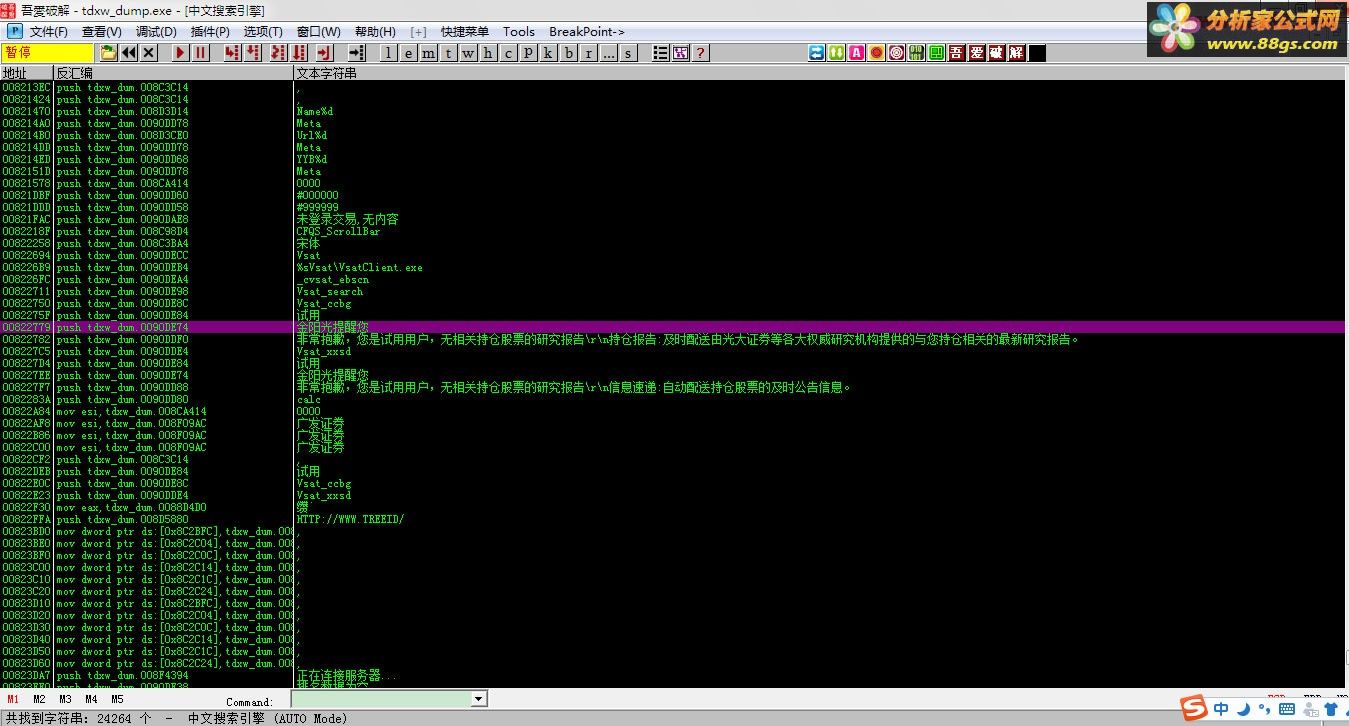Viewport: 1349px width, 726px height.
Task: Open References window with 'r' button
Action: click(588, 53)
